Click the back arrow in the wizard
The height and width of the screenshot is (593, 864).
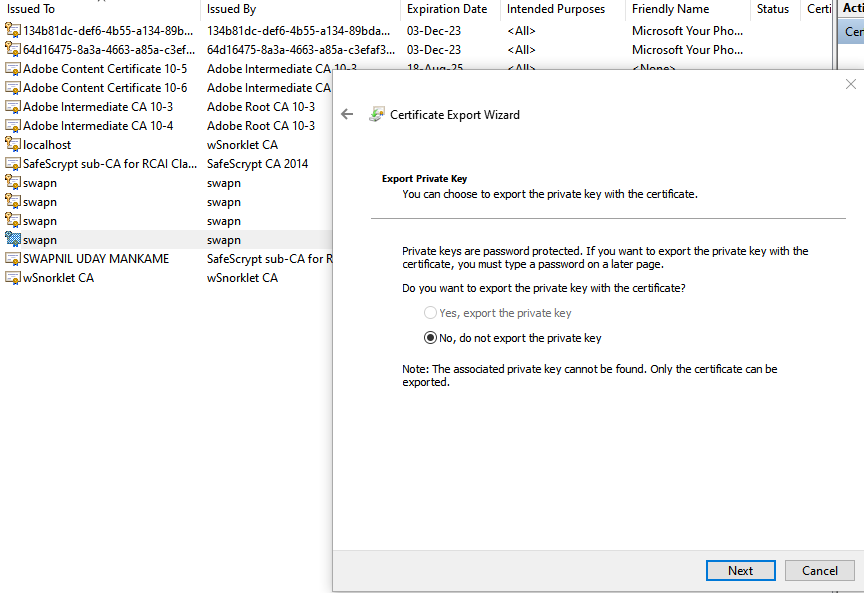pos(347,114)
